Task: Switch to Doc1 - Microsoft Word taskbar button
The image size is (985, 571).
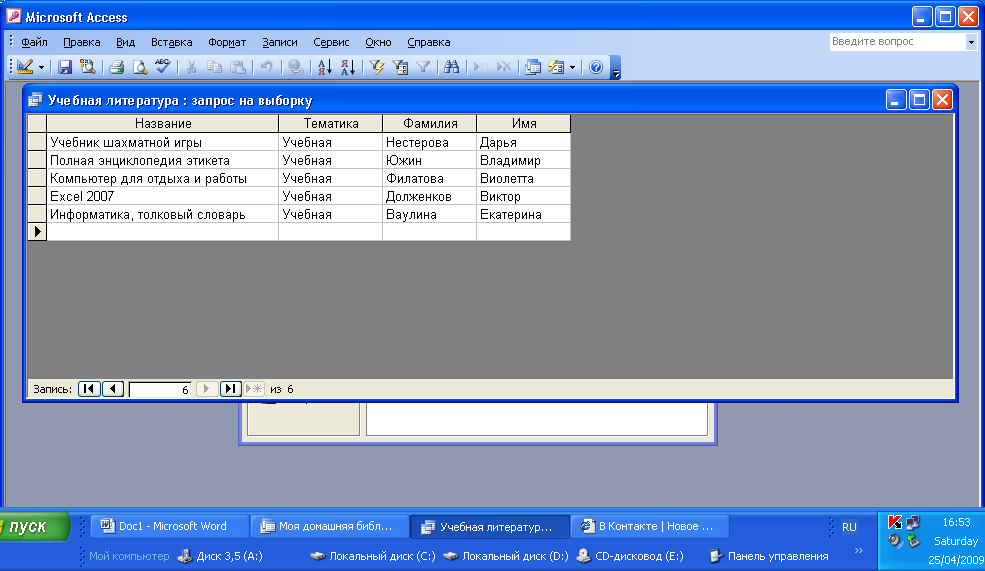Action: click(x=169, y=526)
